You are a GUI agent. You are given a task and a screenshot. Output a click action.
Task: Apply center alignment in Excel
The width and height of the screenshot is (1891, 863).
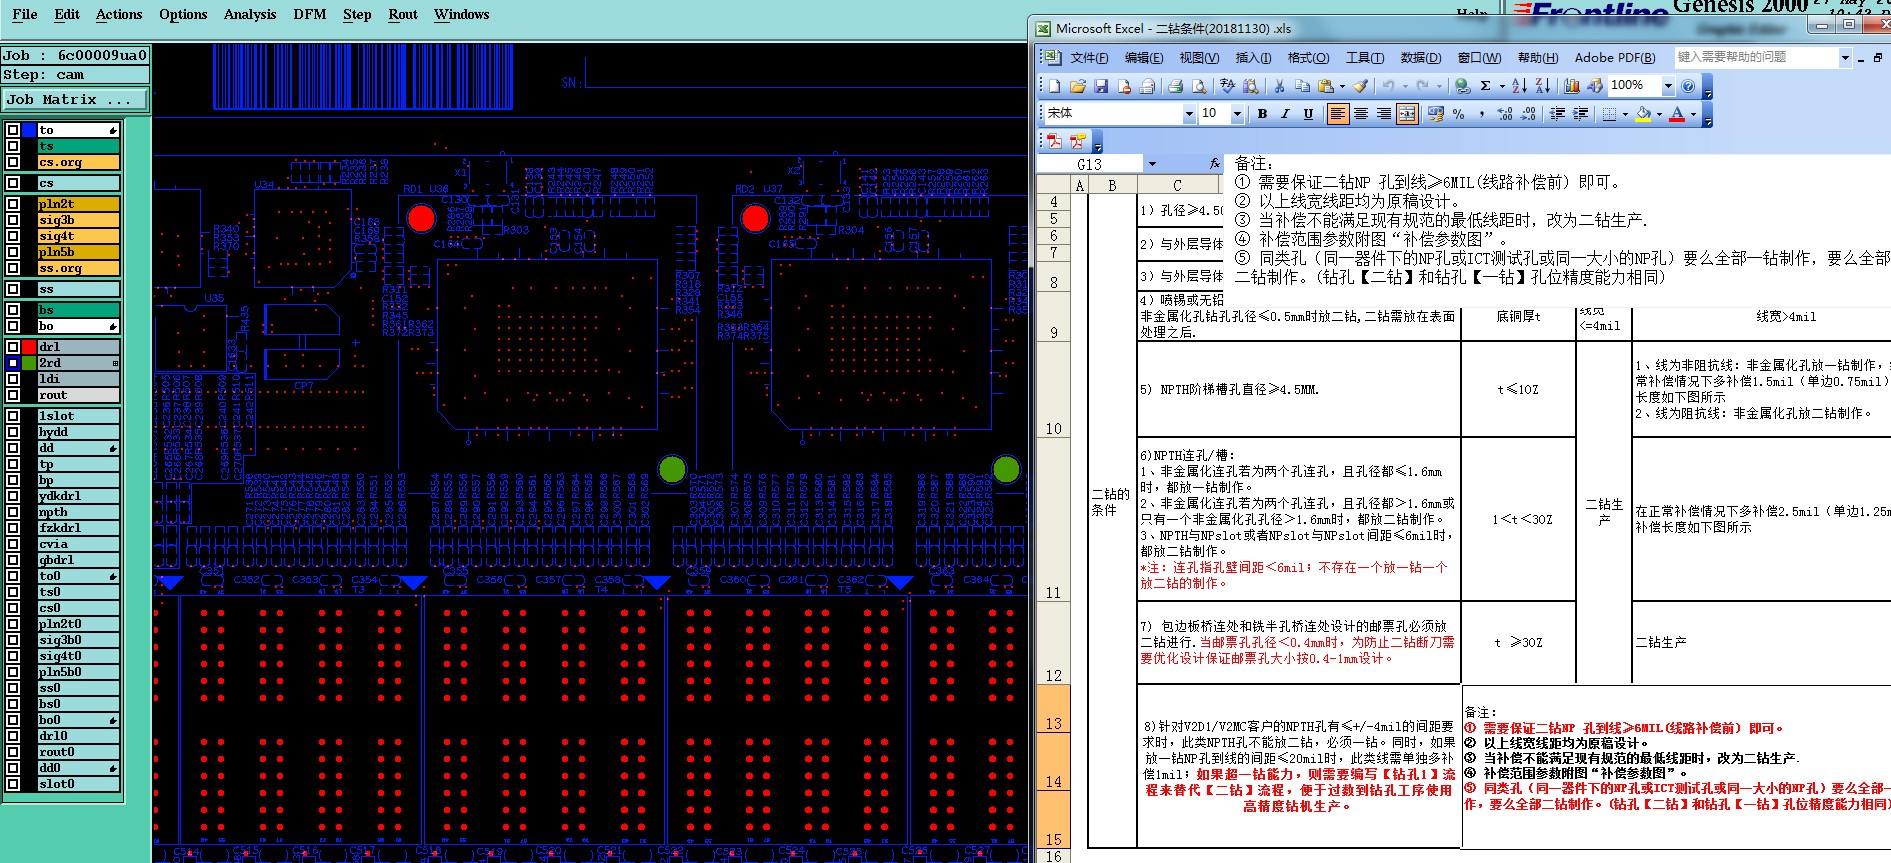pos(1361,114)
